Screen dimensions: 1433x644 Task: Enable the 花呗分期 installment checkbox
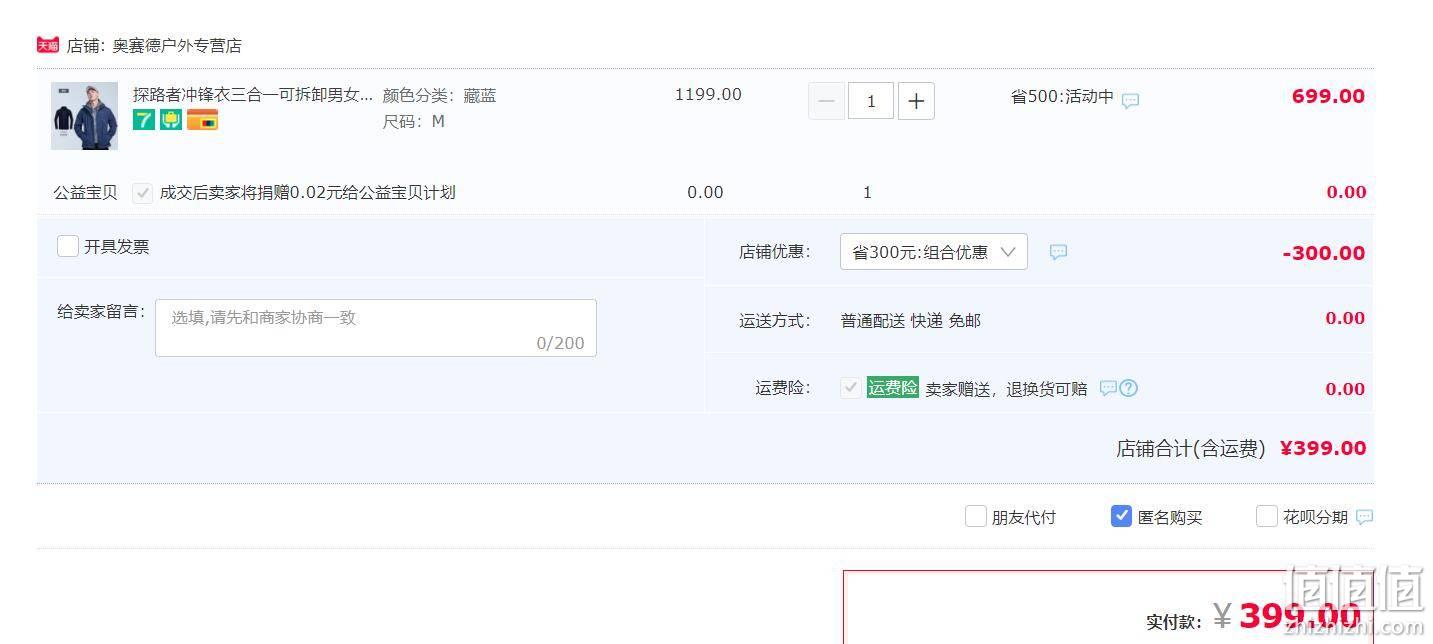1267,516
